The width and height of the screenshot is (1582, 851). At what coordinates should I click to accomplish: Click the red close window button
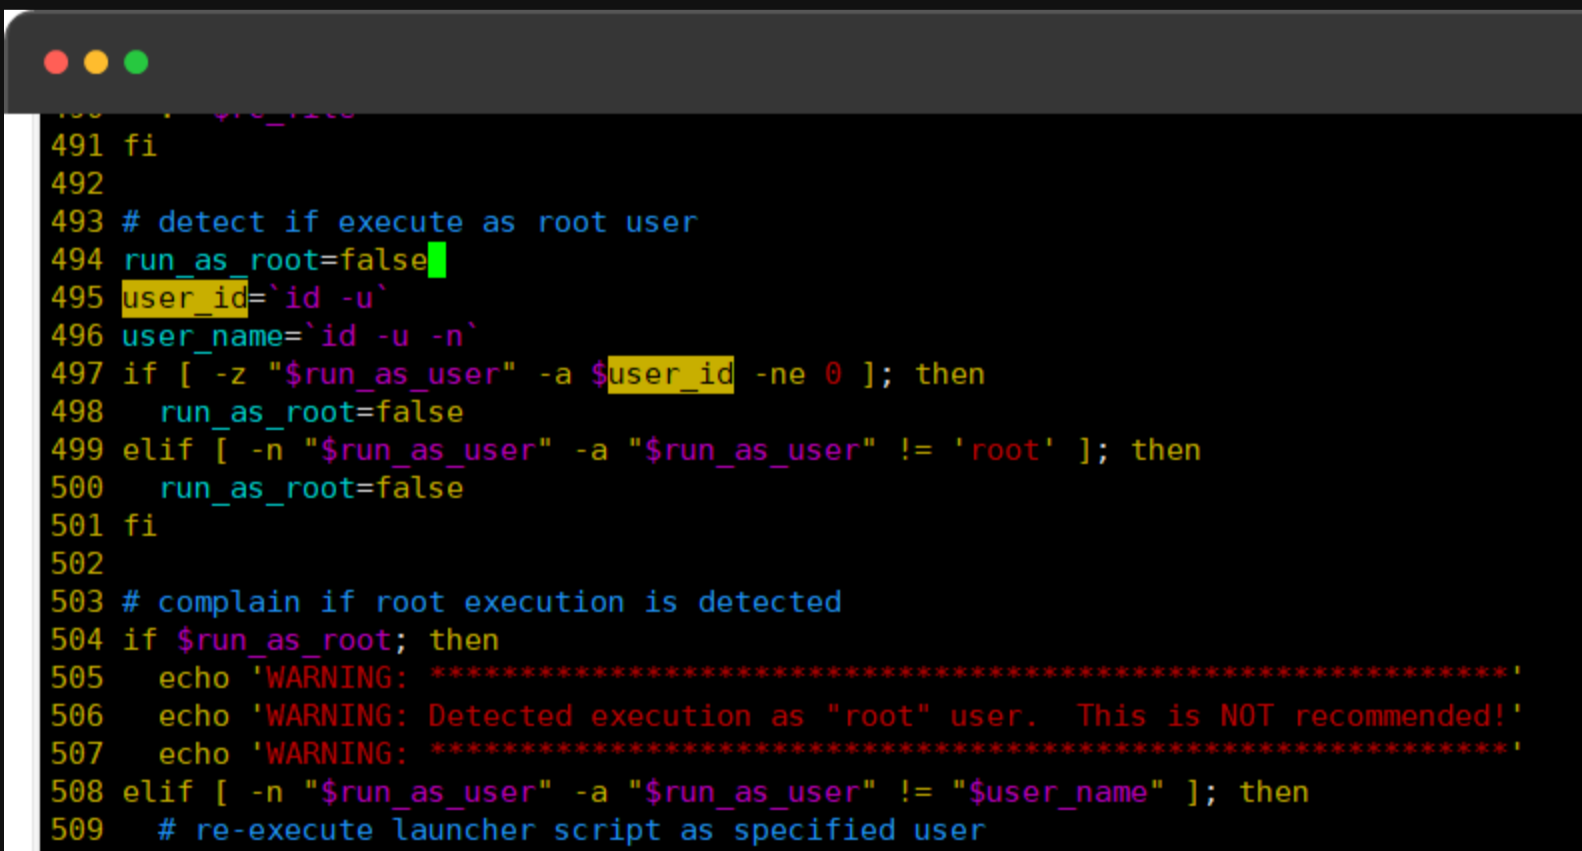[56, 63]
